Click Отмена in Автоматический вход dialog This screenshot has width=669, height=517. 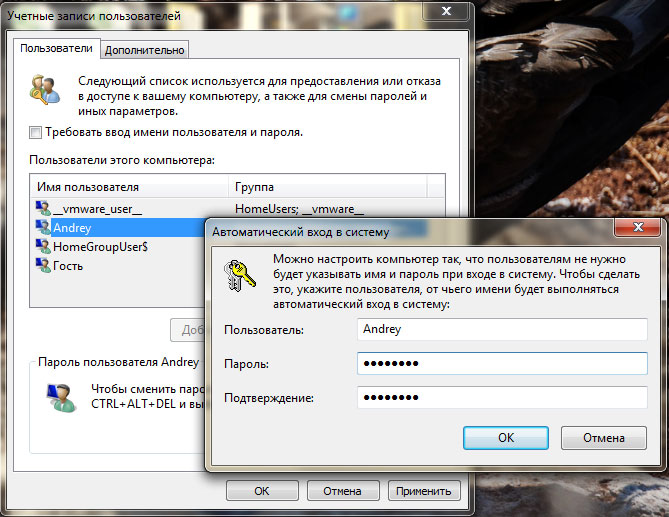(x=604, y=438)
